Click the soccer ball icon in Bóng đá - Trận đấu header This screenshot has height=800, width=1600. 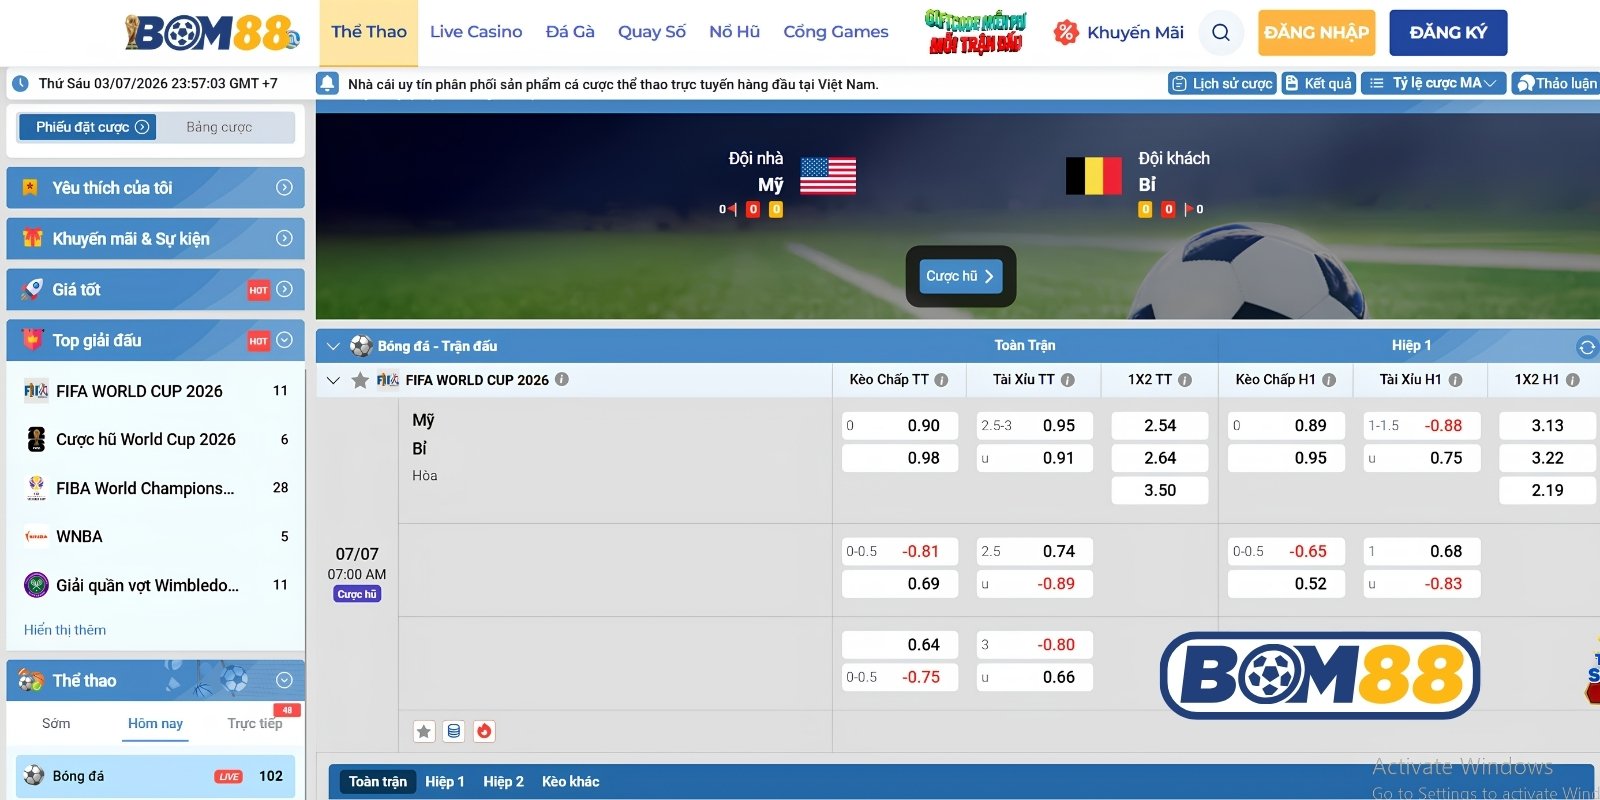pyautogui.click(x=361, y=346)
